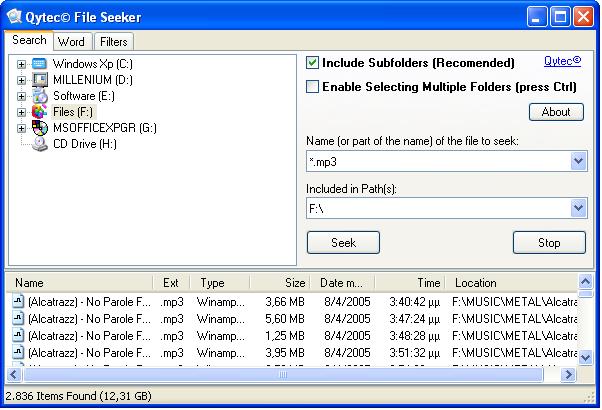Click the results scroll right arrow

(568, 375)
